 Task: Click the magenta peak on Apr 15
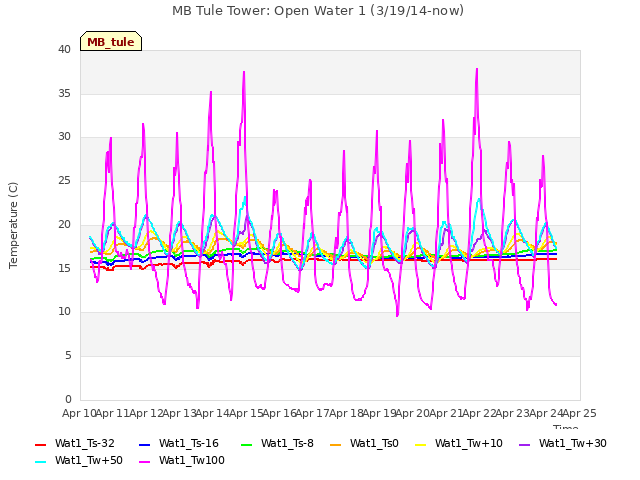(244, 72)
